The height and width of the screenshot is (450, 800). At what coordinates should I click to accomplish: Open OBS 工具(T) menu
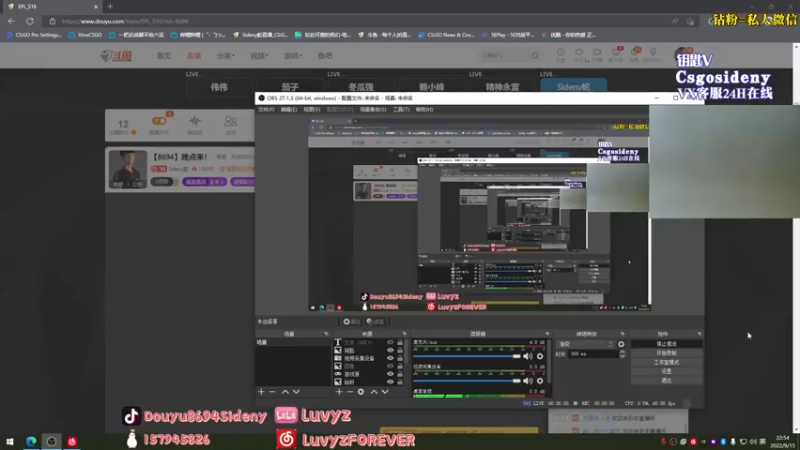(x=401, y=110)
